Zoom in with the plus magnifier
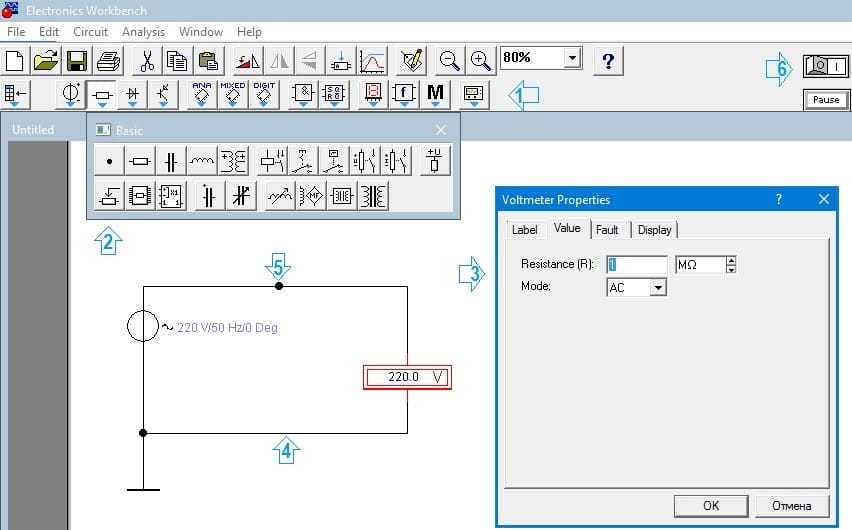Image resolution: width=852 pixels, height=530 pixels. [480, 61]
